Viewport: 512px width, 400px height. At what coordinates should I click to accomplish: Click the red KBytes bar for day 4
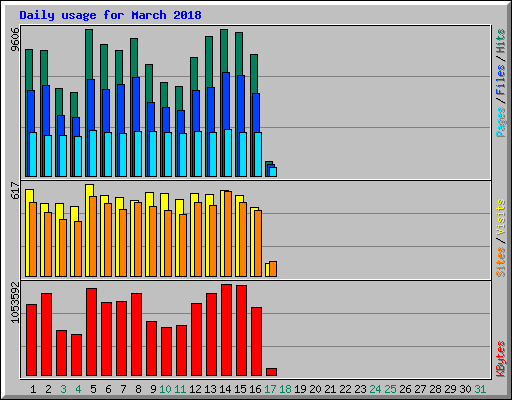click(x=76, y=355)
